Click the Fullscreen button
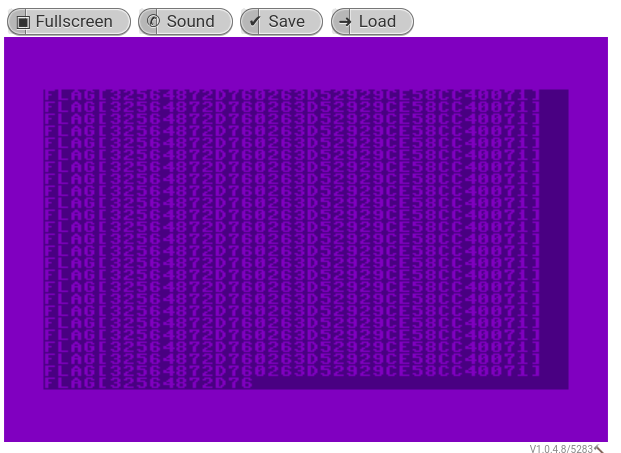The height and width of the screenshot is (453, 621). pos(69,22)
